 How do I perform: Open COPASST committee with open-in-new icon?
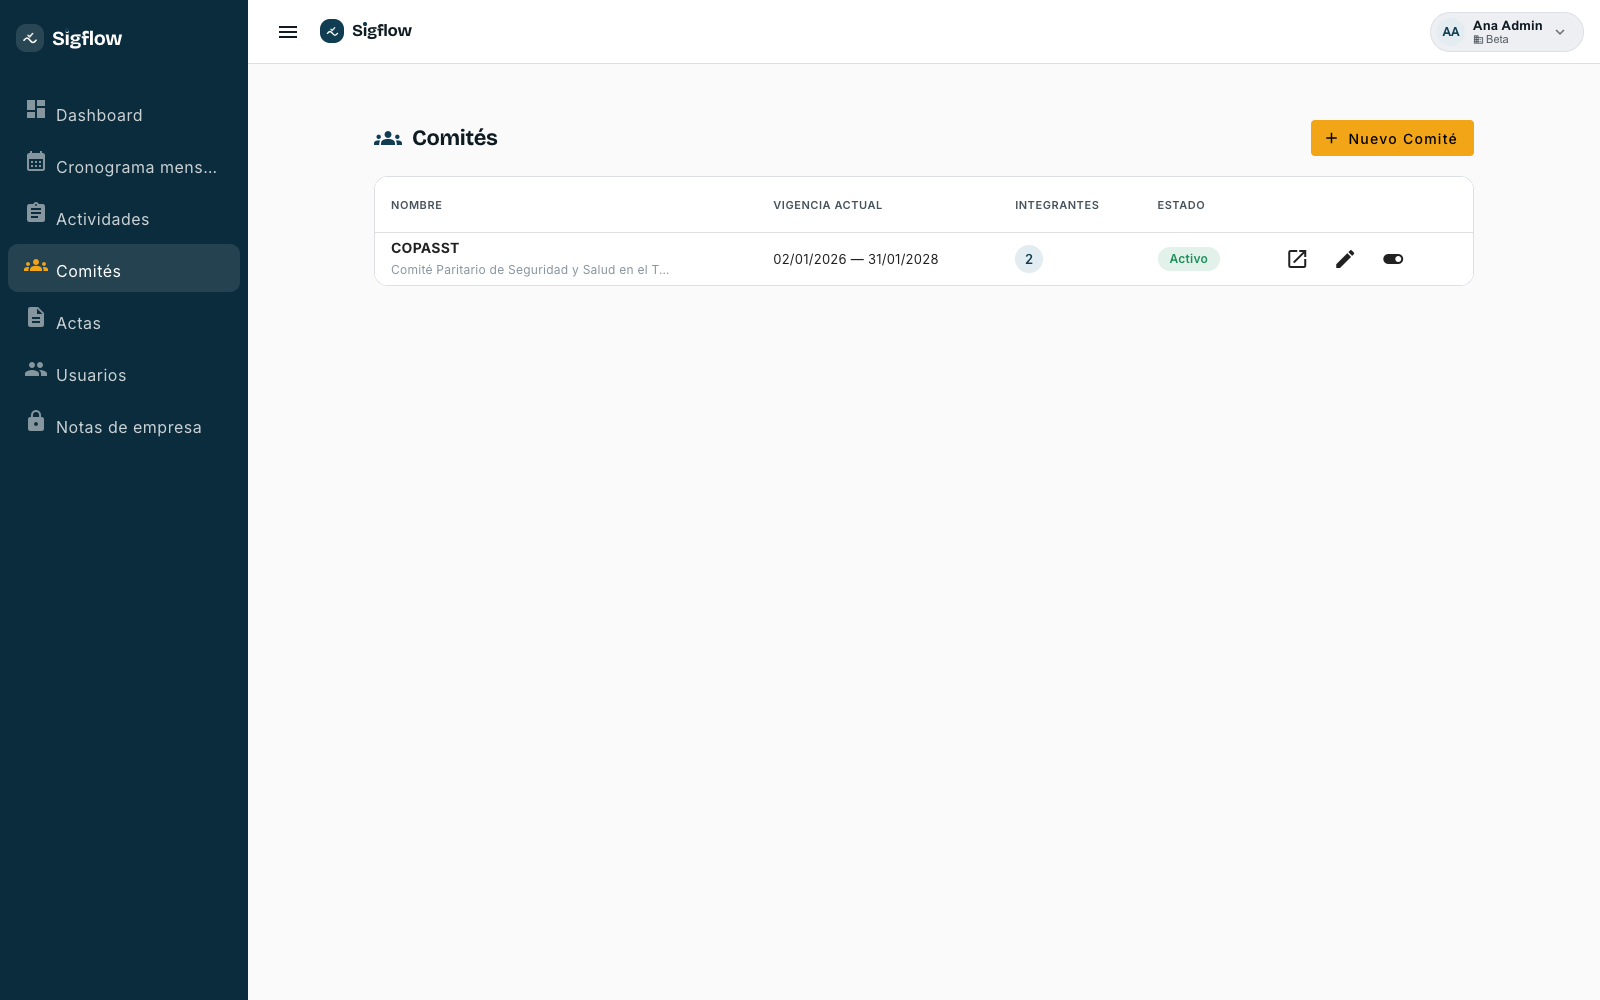(x=1297, y=259)
